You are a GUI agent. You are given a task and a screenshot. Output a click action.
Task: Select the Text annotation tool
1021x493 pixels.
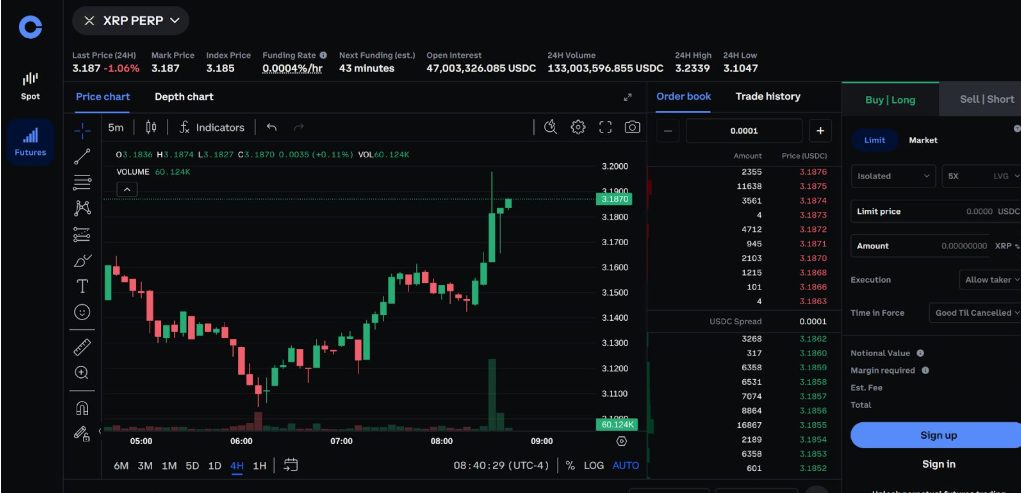82,286
